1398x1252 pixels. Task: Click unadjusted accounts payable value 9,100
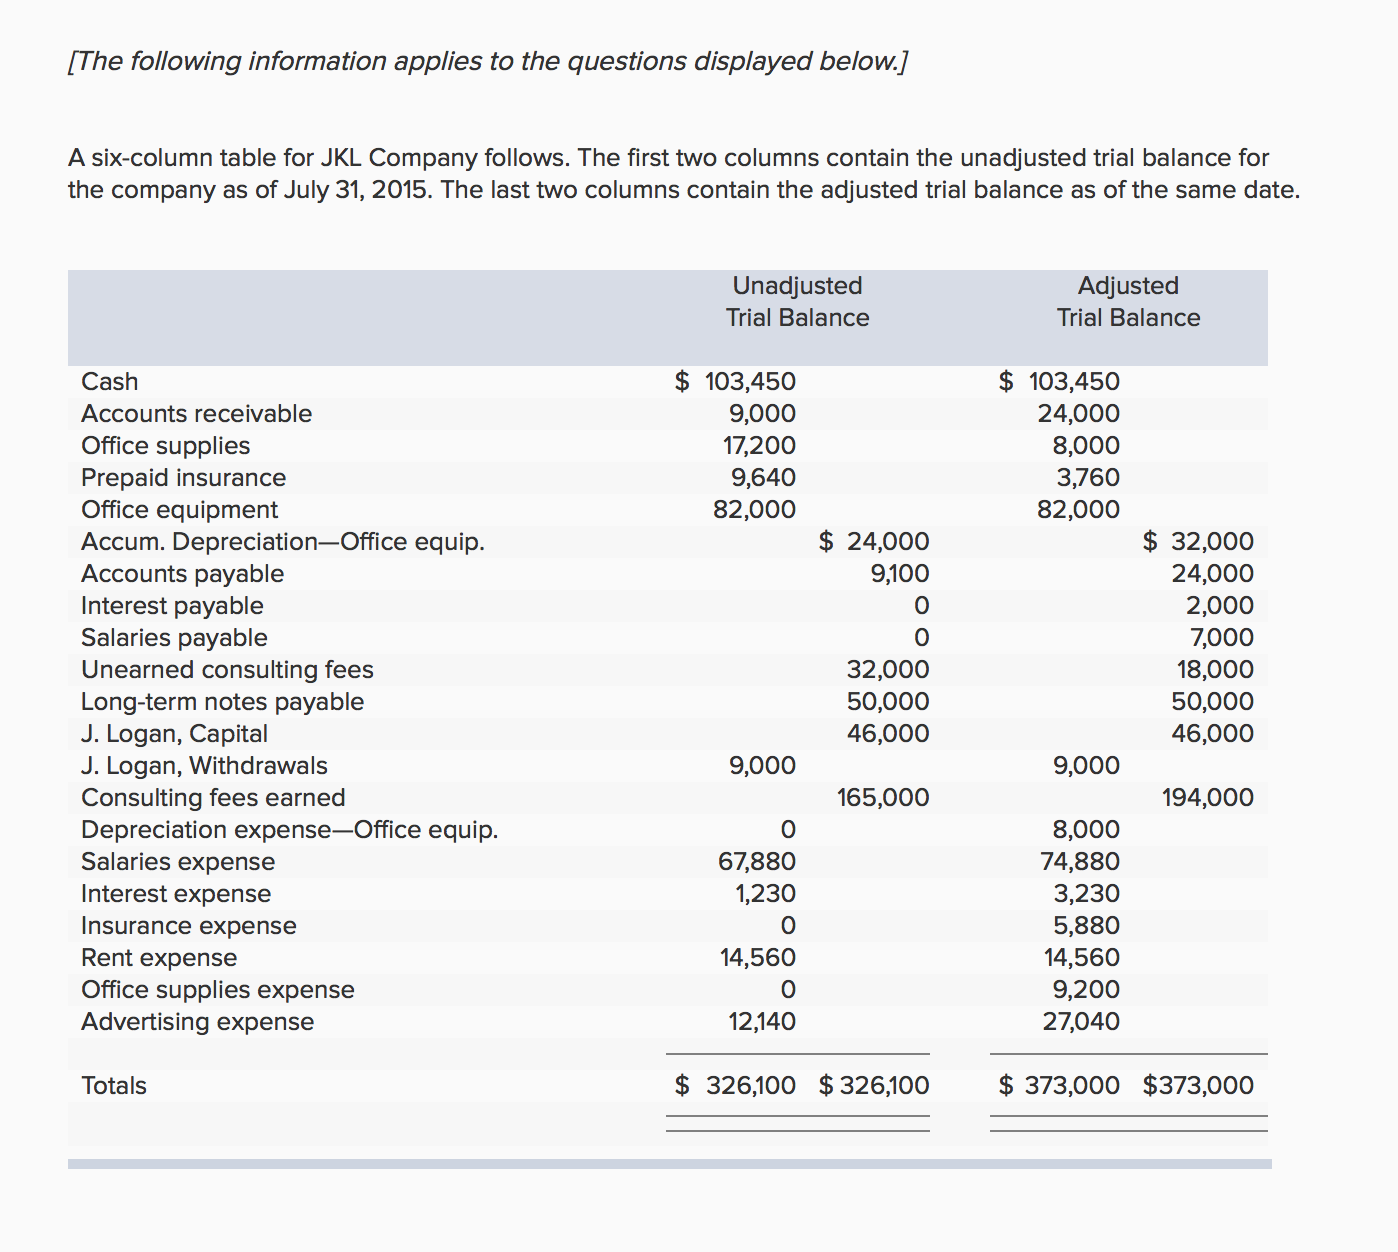pyautogui.click(x=899, y=574)
